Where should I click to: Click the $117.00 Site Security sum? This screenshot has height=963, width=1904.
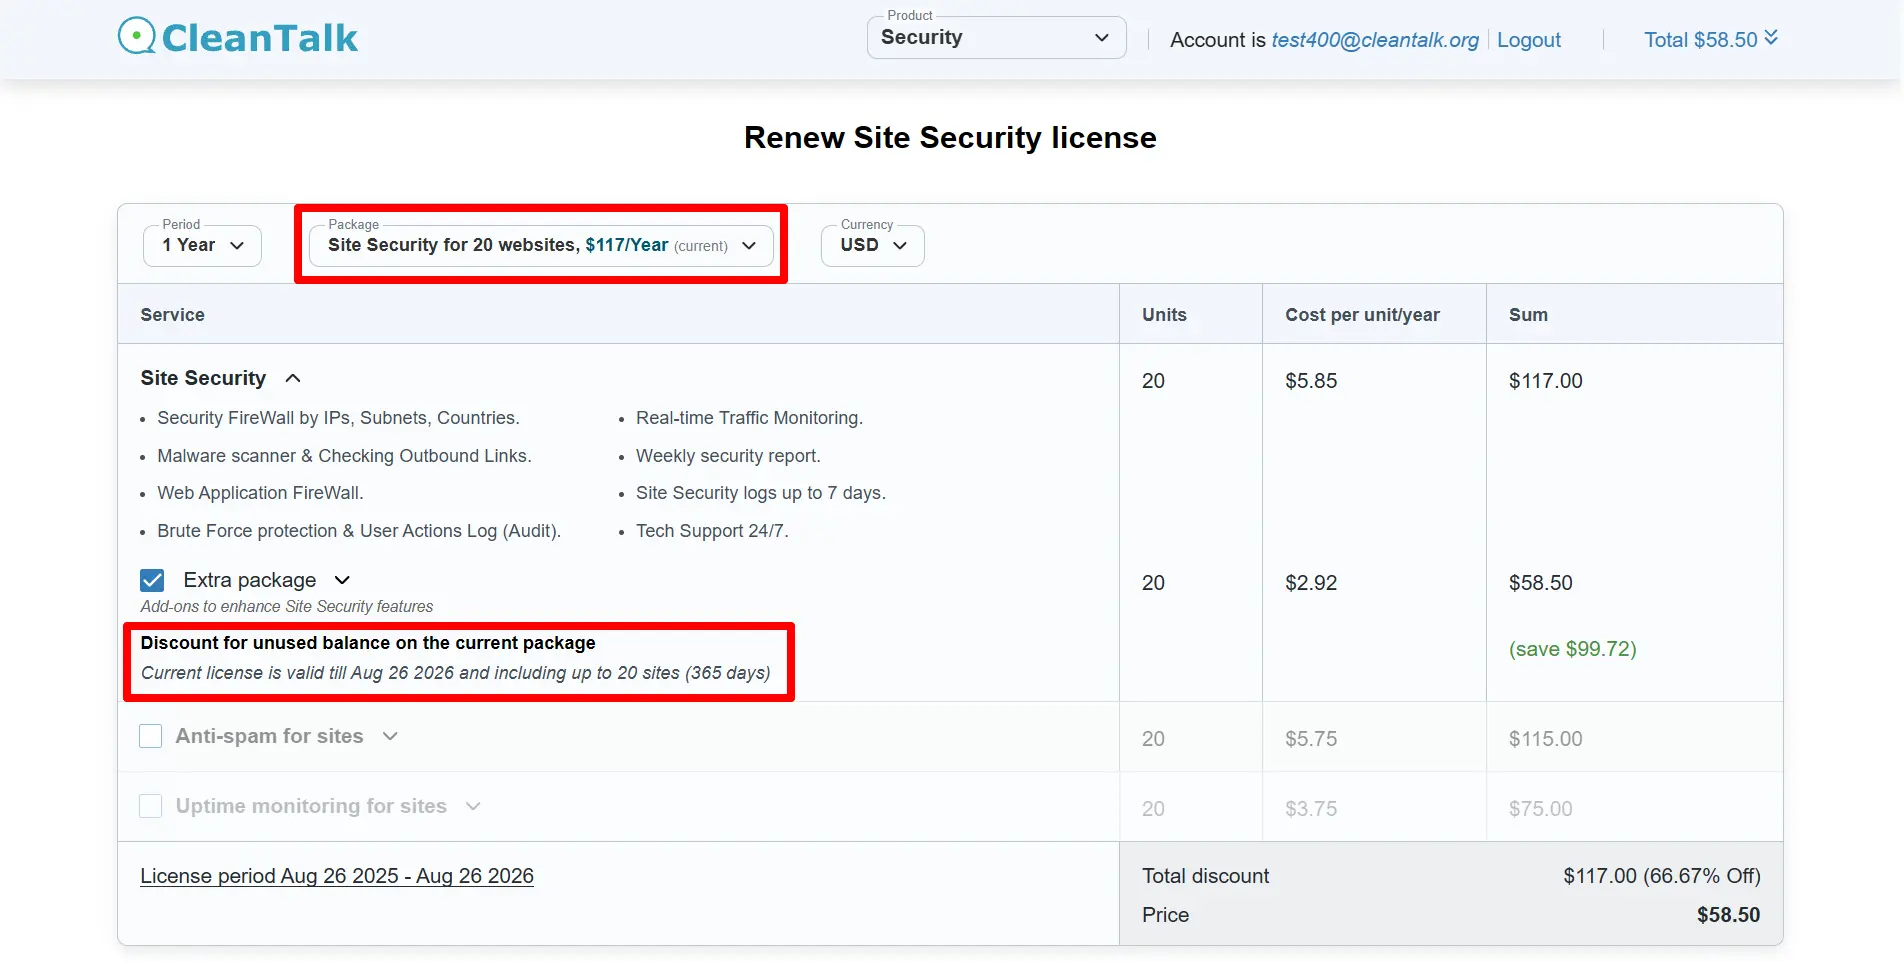coord(1545,381)
